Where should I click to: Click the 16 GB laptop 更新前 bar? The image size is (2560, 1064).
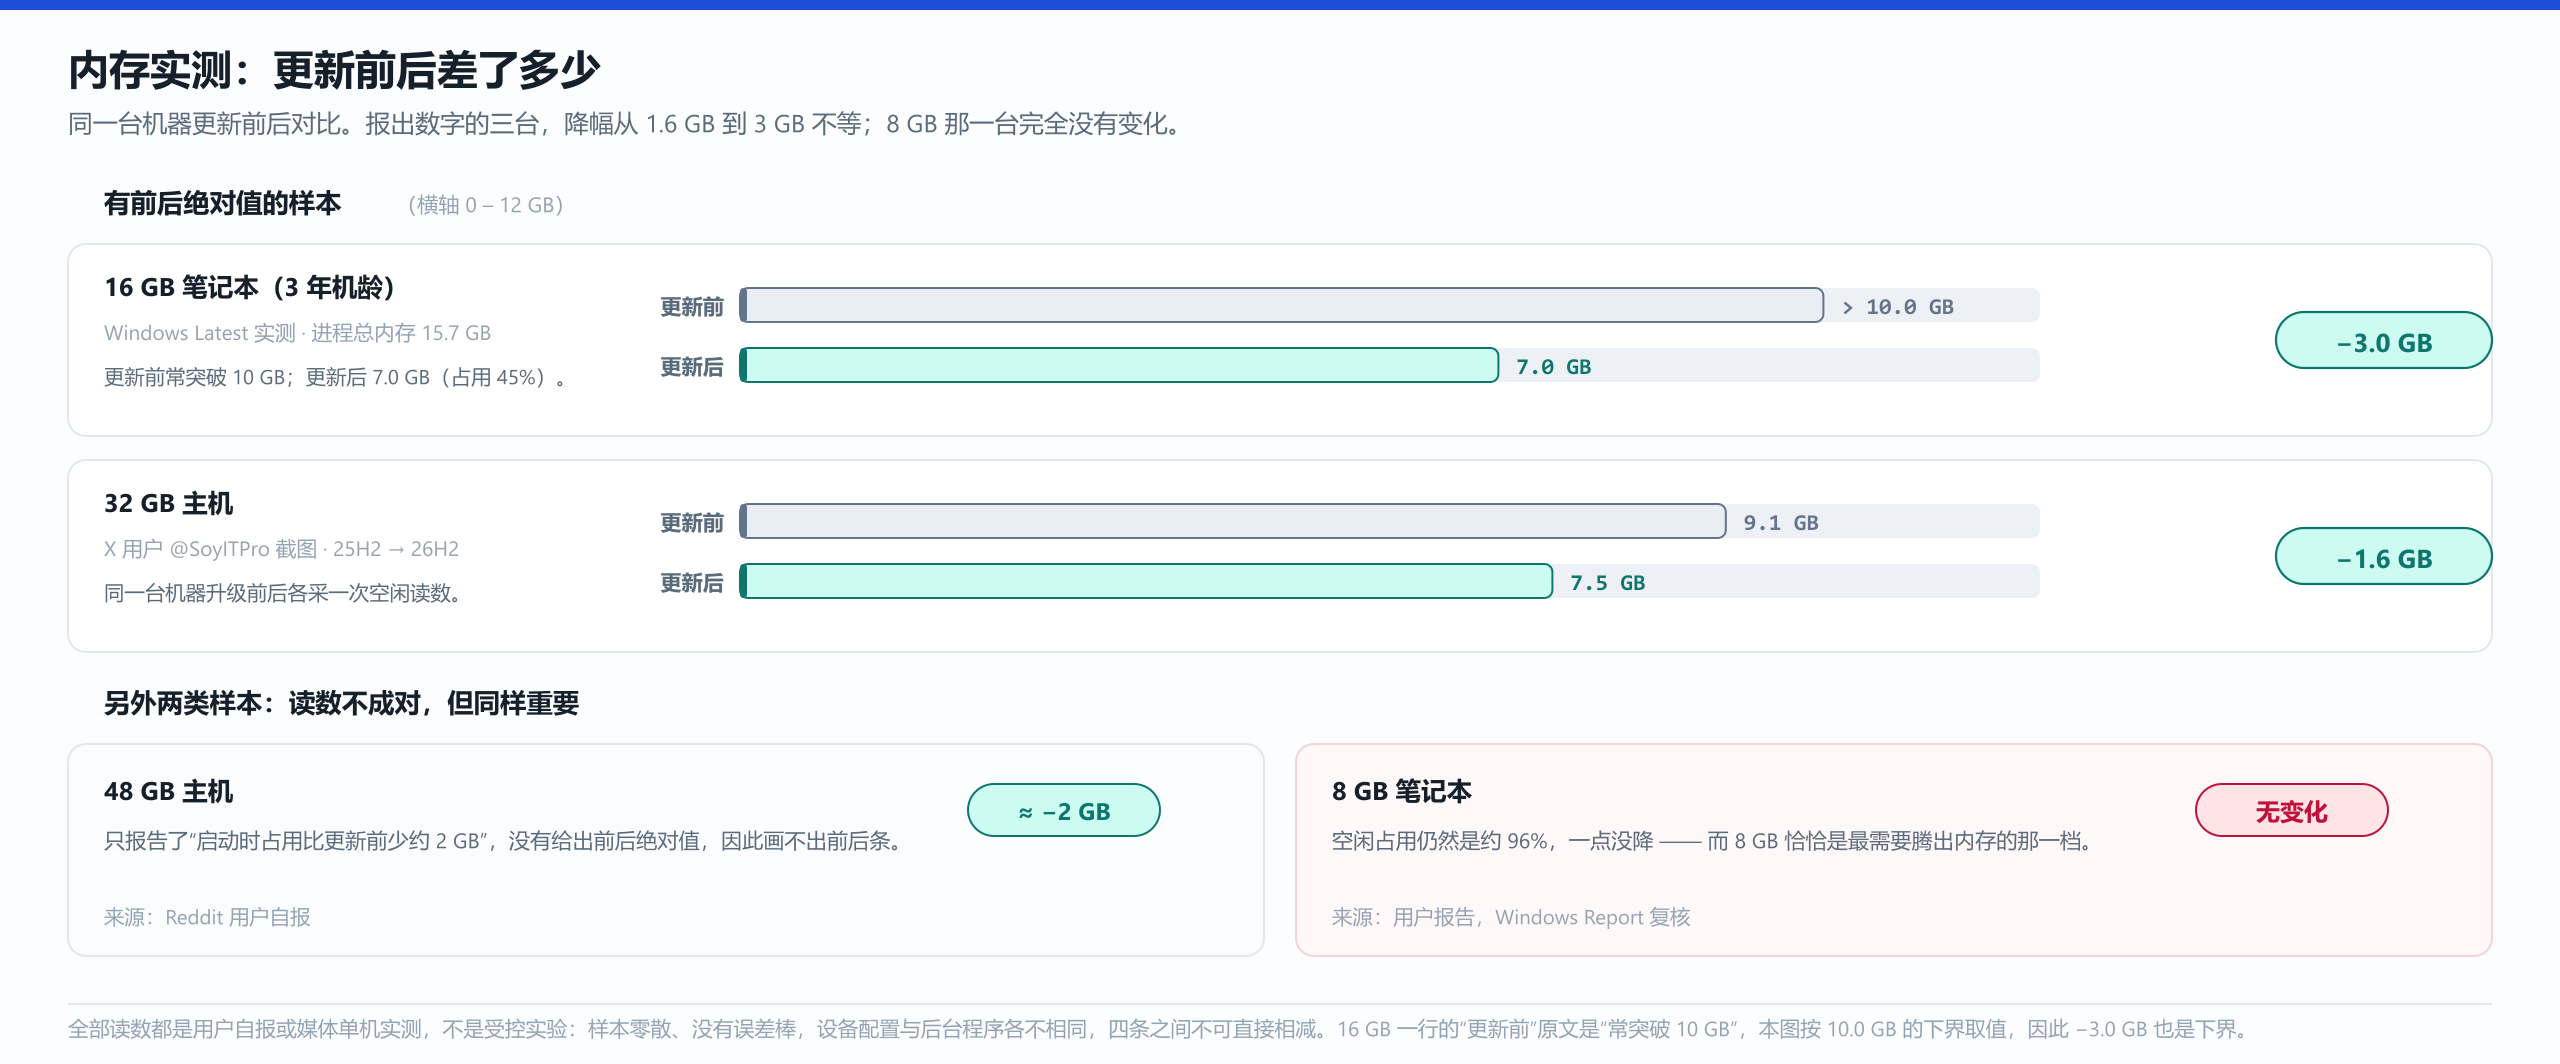pyautogui.click(x=1282, y=305)
